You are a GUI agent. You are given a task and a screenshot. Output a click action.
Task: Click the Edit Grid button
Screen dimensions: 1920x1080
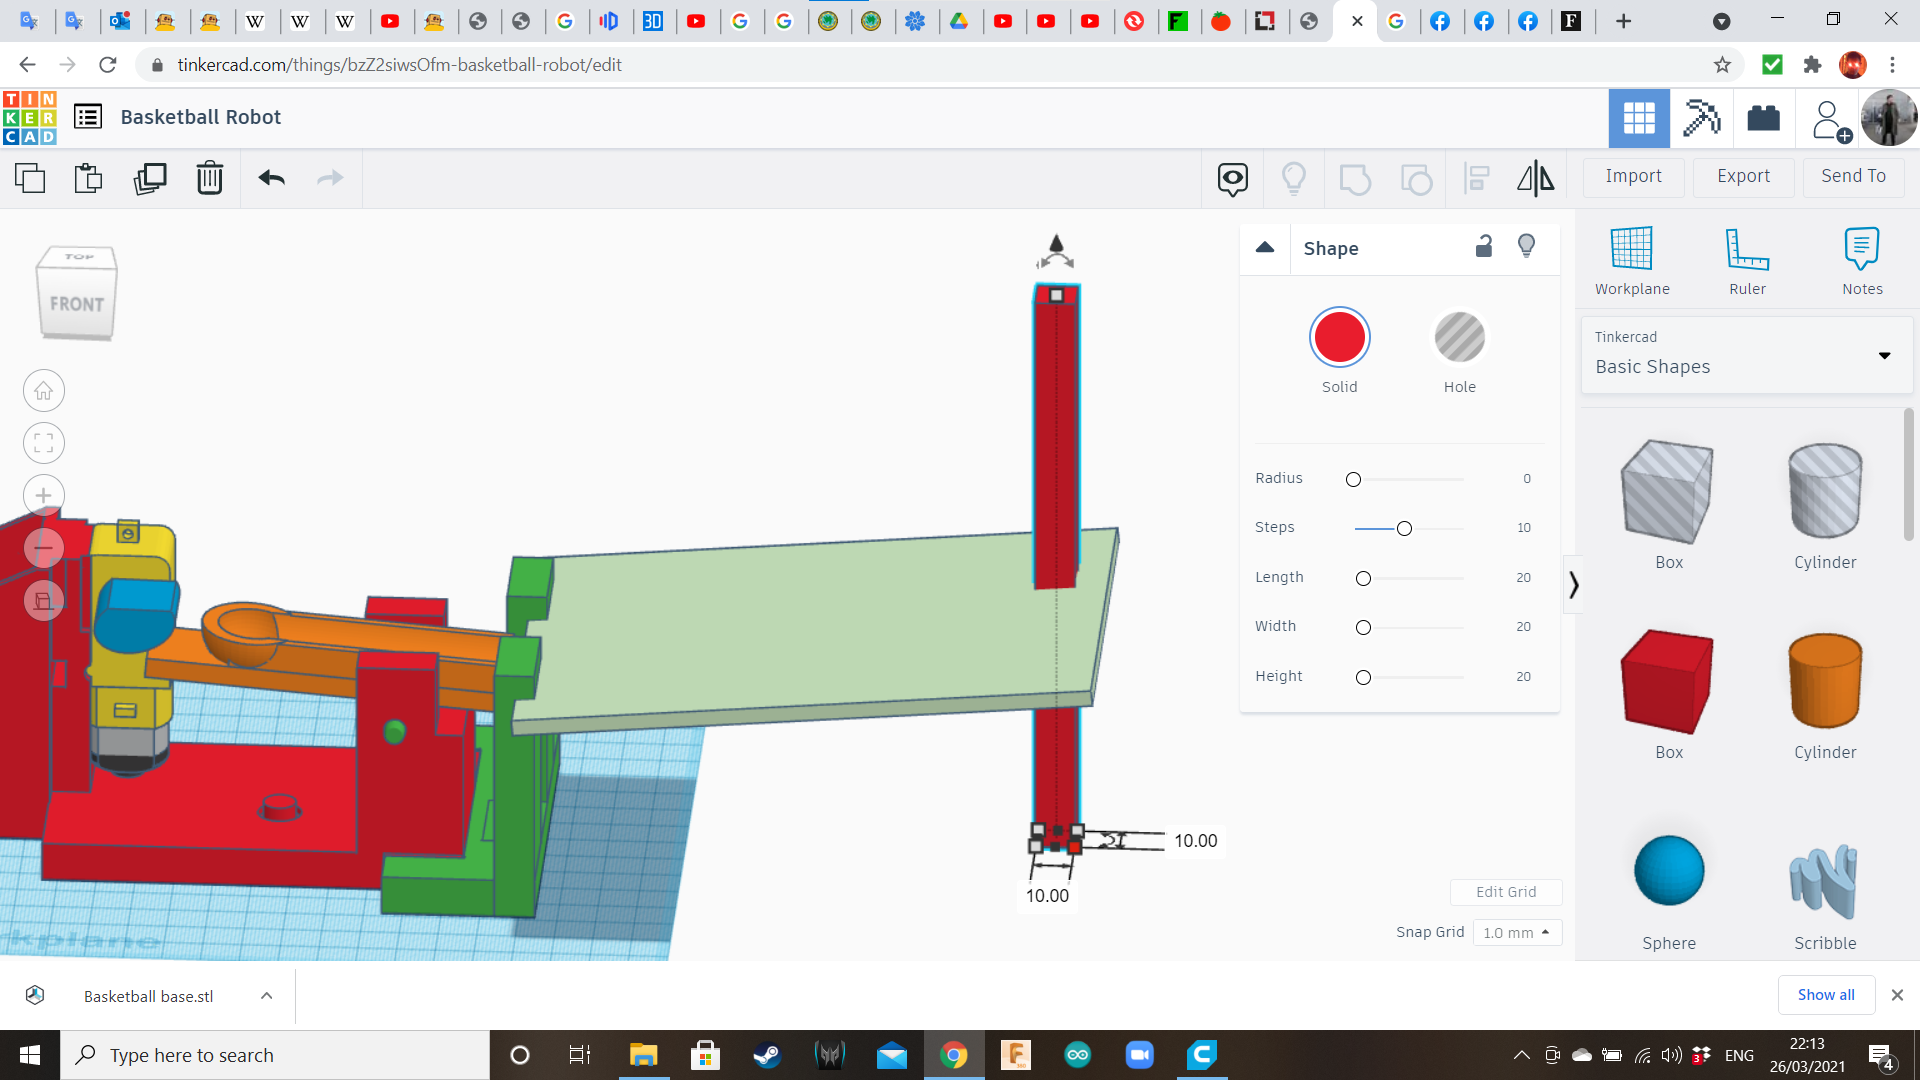1505,891
